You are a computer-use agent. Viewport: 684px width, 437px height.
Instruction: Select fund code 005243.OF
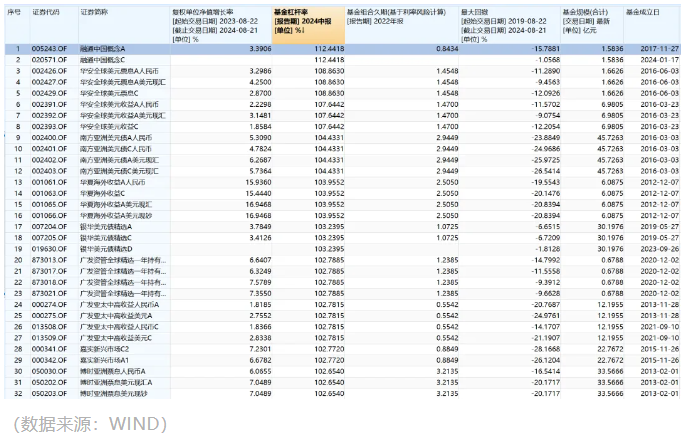[49, 49]
